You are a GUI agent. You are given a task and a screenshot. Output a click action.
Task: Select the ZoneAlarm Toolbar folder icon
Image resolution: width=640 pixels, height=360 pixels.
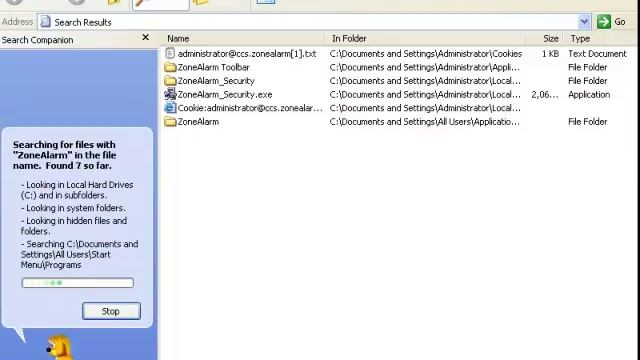170,67
